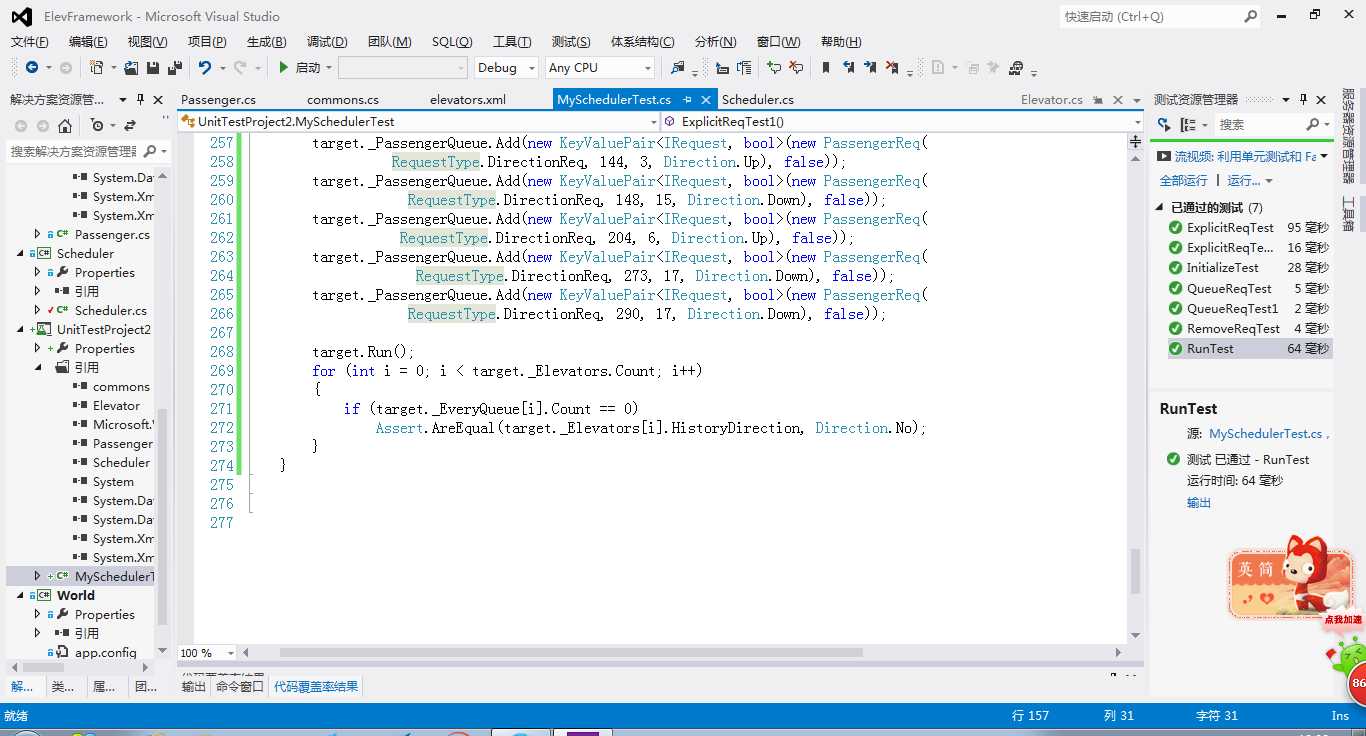
Task: Open the 输出 bottom tab
Action: tap(193, 686)
